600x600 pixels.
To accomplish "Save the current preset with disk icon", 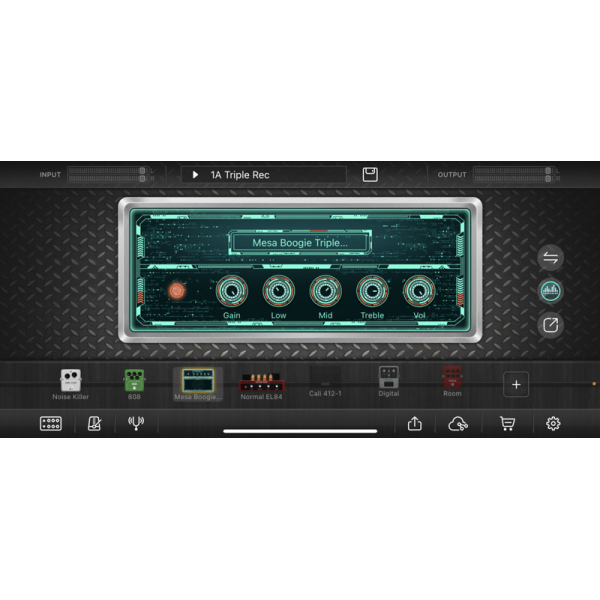I will tap(370, 175).
